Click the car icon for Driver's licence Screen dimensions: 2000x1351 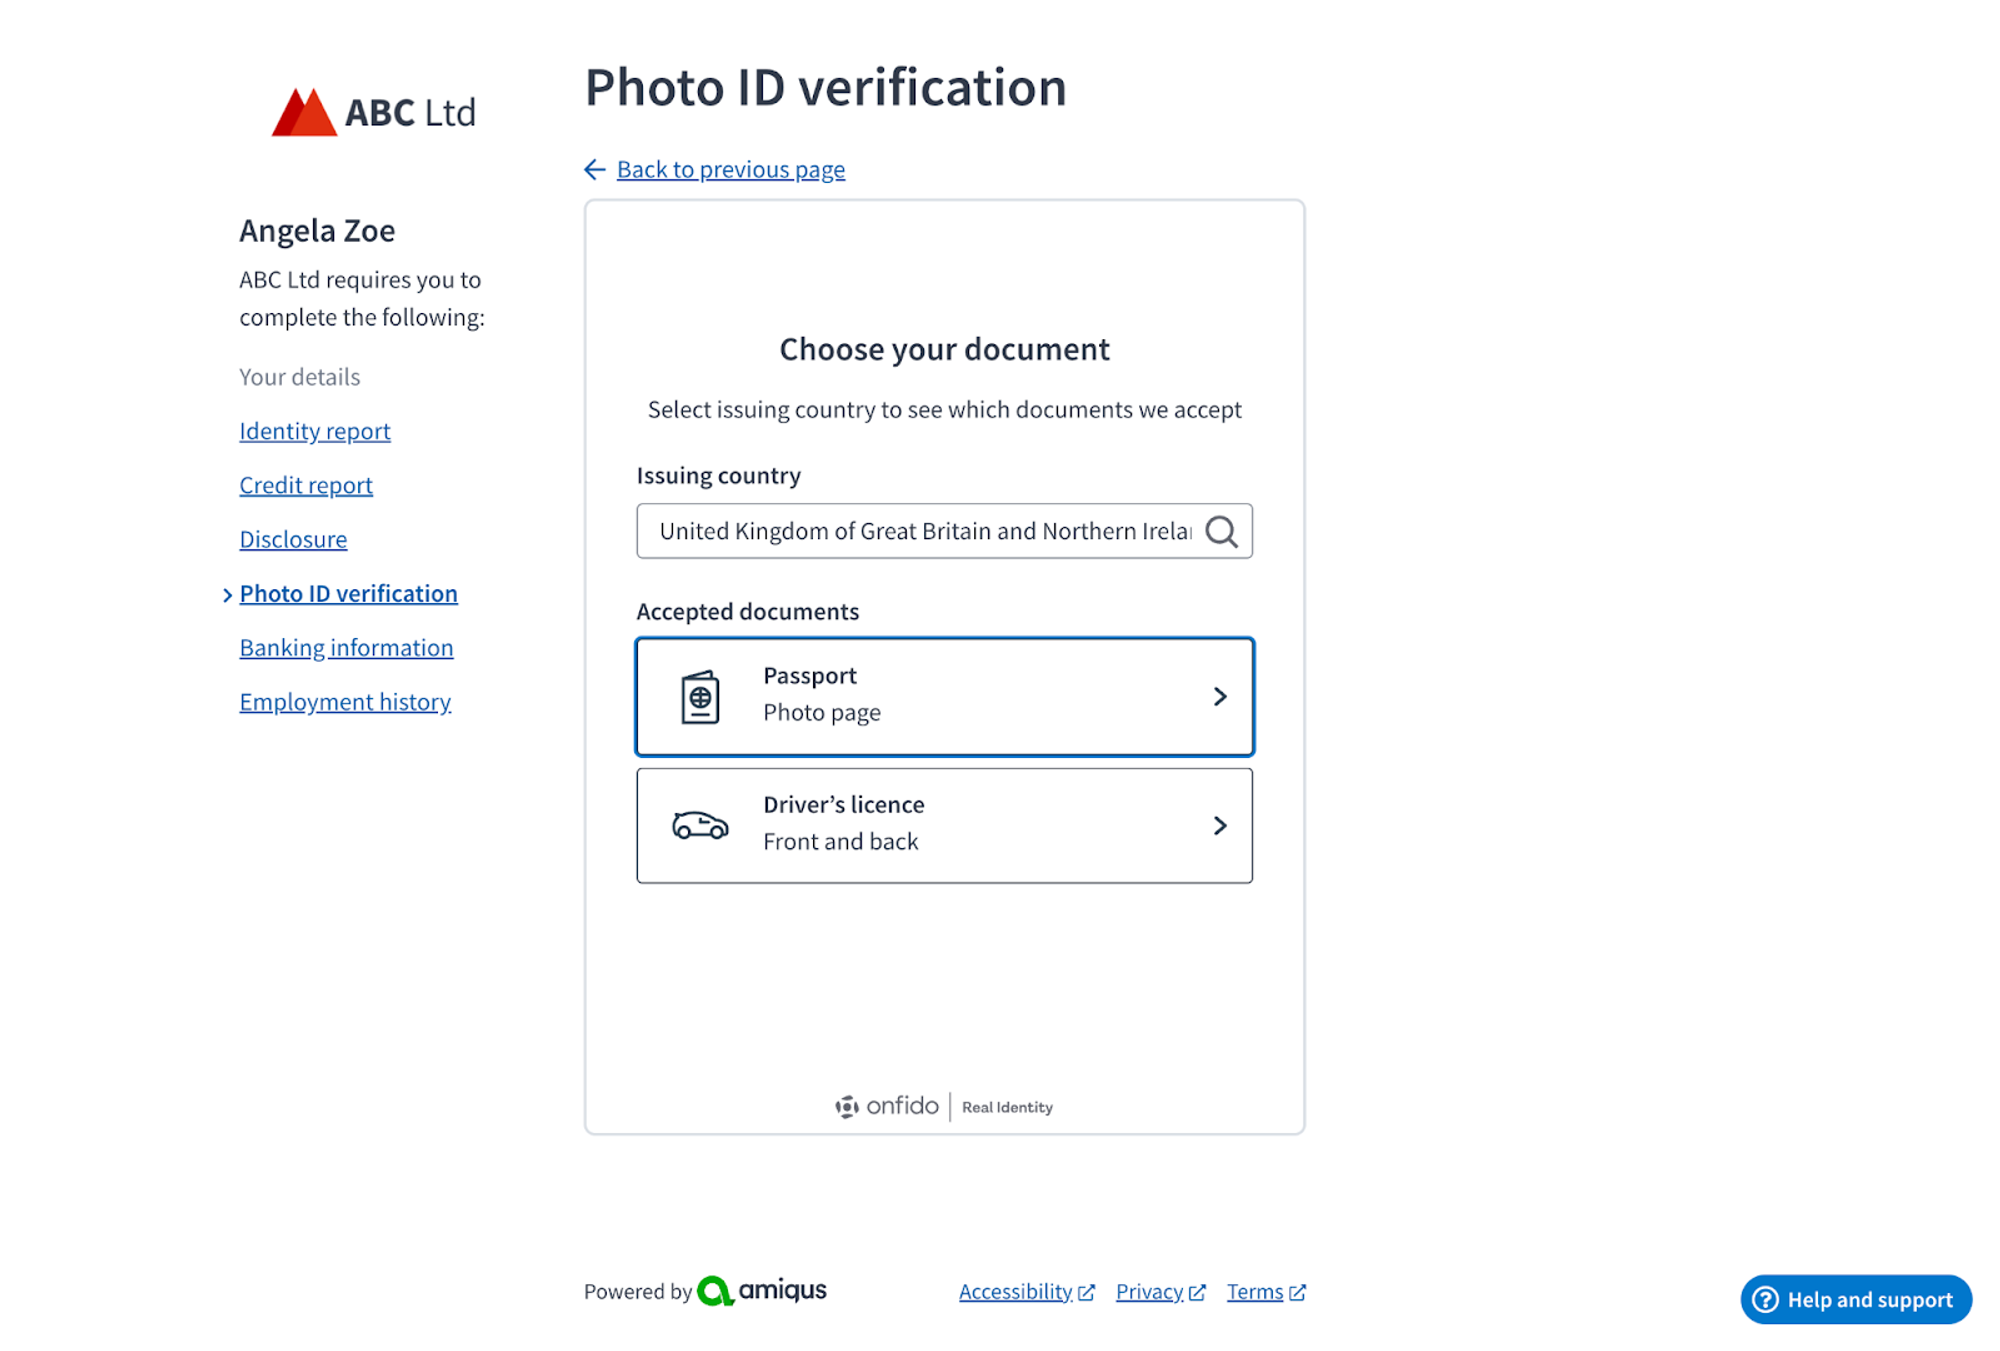click(x=700, y=825)
